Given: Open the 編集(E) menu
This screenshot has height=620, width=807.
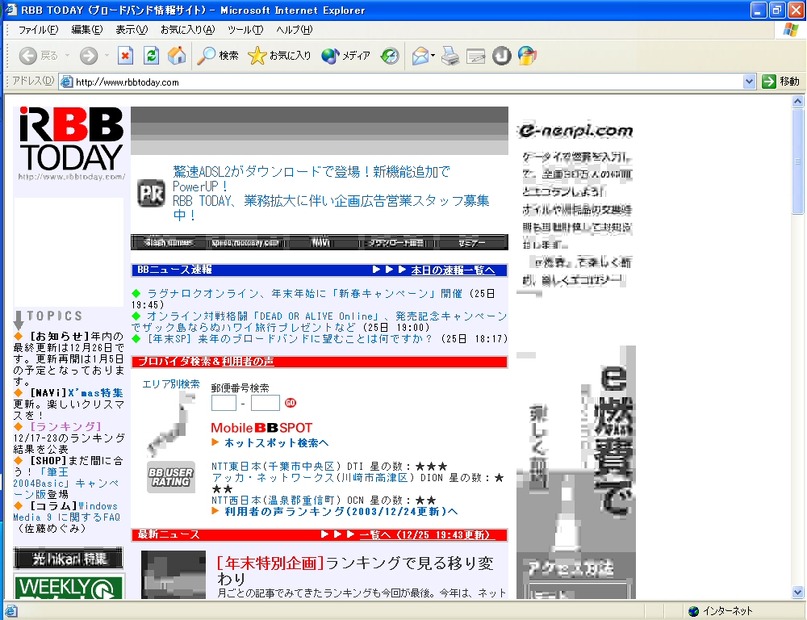Looking at the screenshot, I should (x=87, y=30).
